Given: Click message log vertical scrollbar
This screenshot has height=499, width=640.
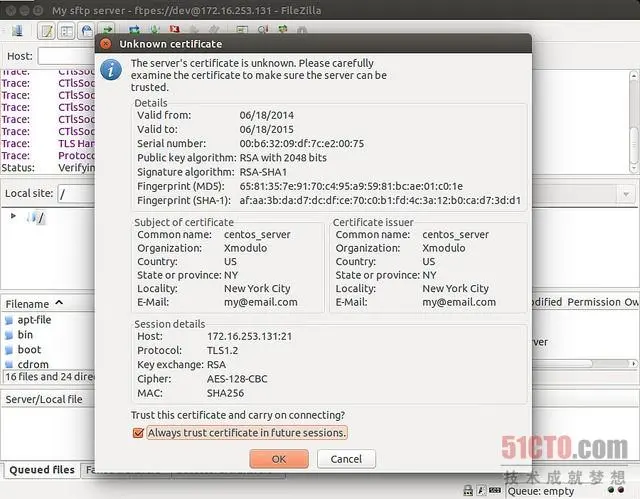Looking at the screenshot, I should [x=634, y=122].
